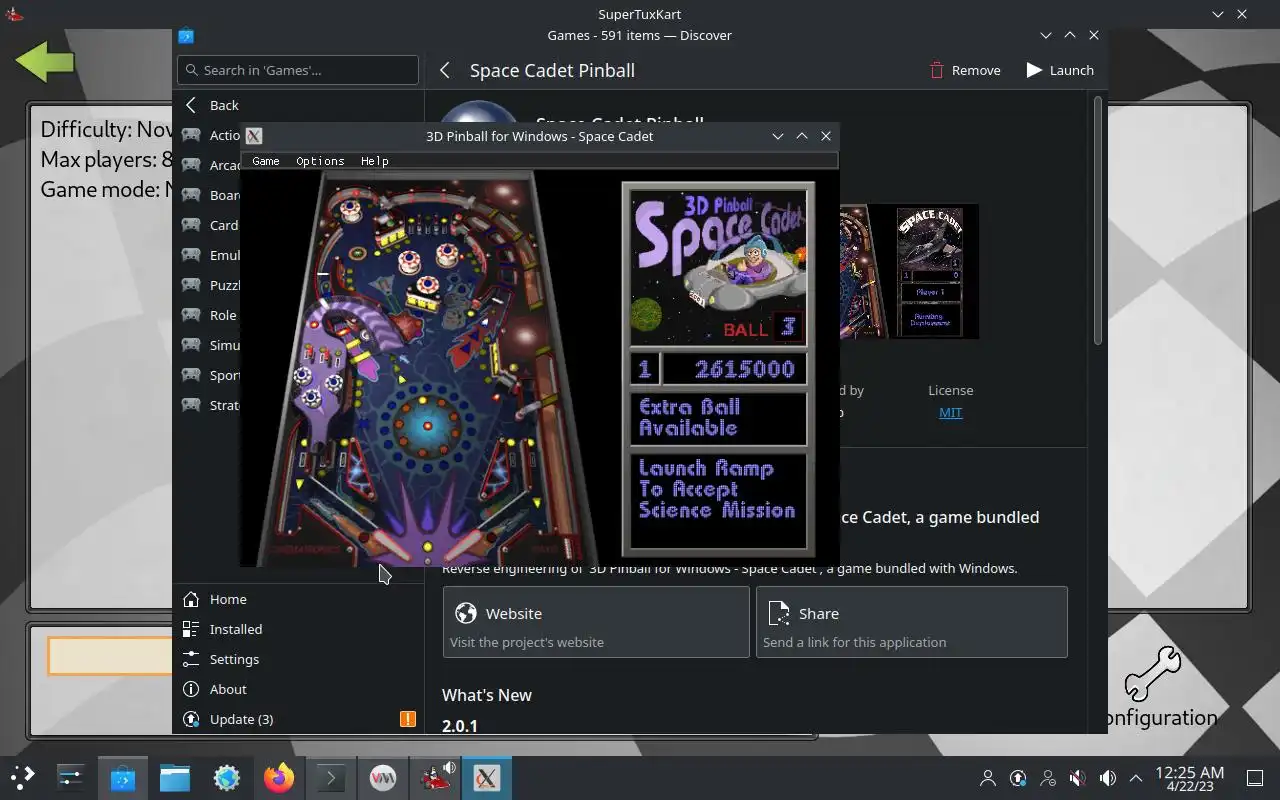Click the show desktop button in taskbar
This screenshot has width=1280, height=800.
tap(1255, 778)
